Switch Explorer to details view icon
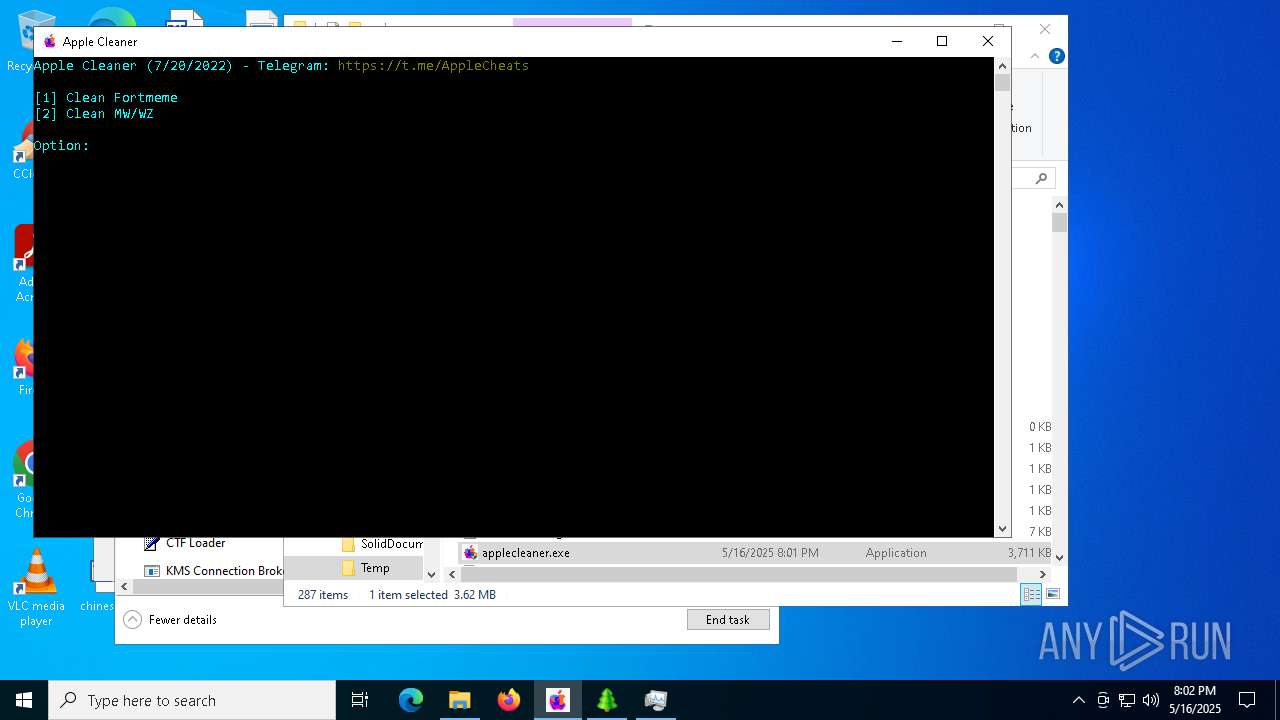Image resolution: width=1280 pixels, height=720 pixels. tap(1031, 594)
